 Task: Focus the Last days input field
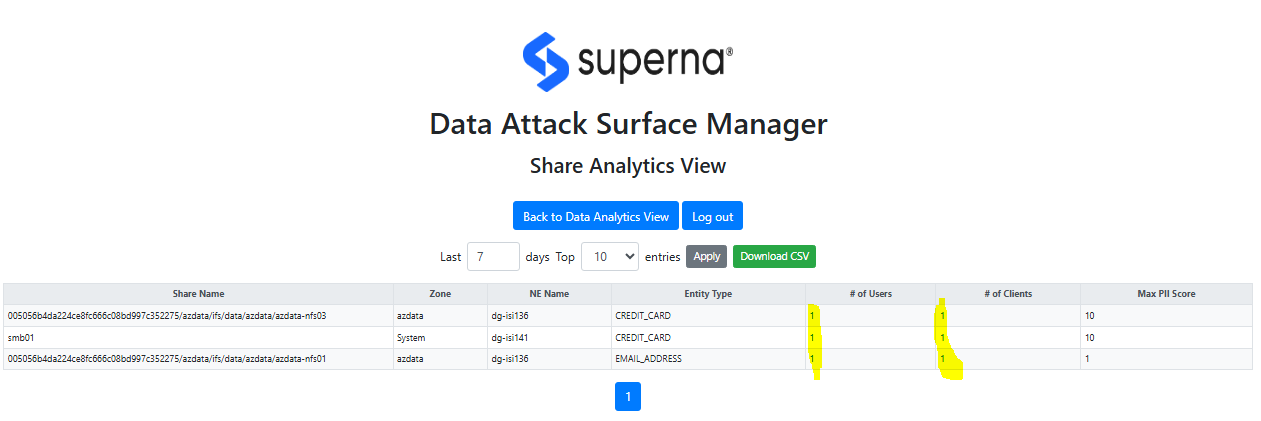493,256
